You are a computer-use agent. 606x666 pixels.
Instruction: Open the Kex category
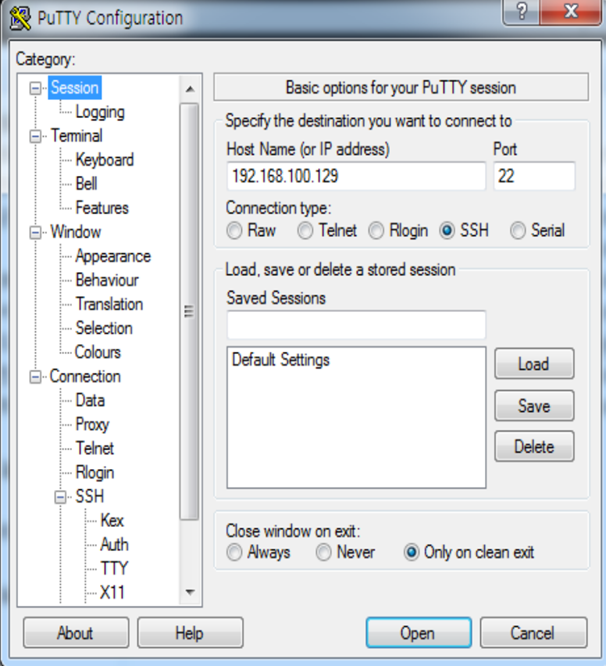click(x=112, y=521)
